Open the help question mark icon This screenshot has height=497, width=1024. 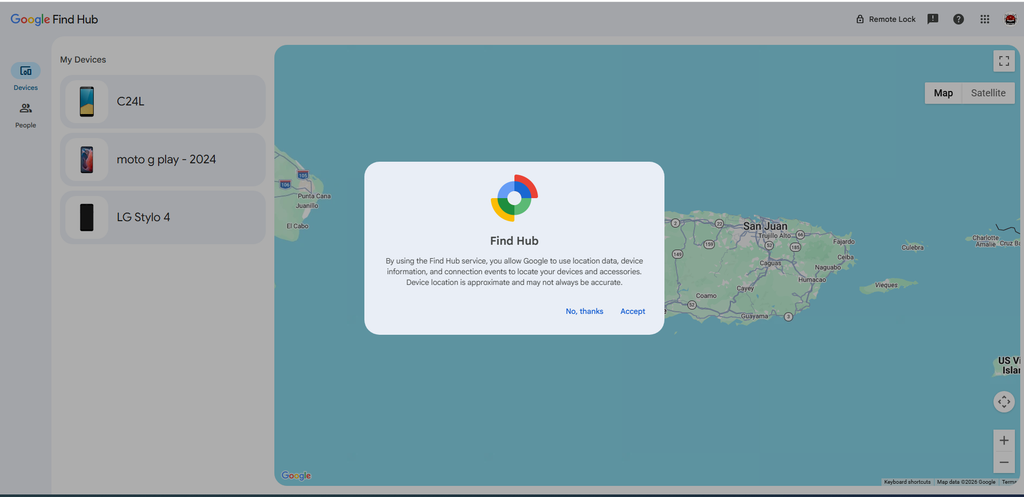(958, 19)
